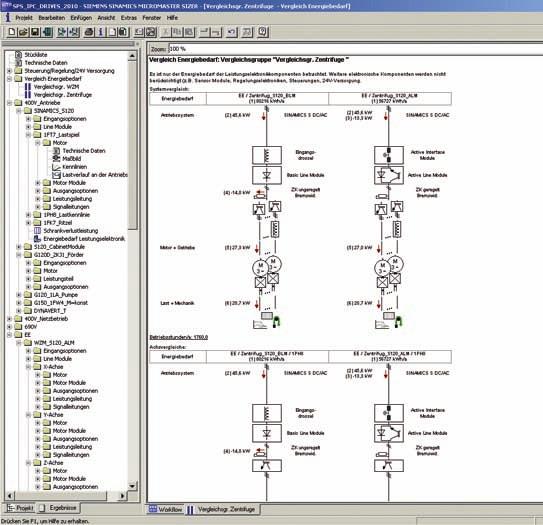Select Technische Daten under Motor
Image resolution: width=543 pixels, height=525 pixels.
[84, 151]
